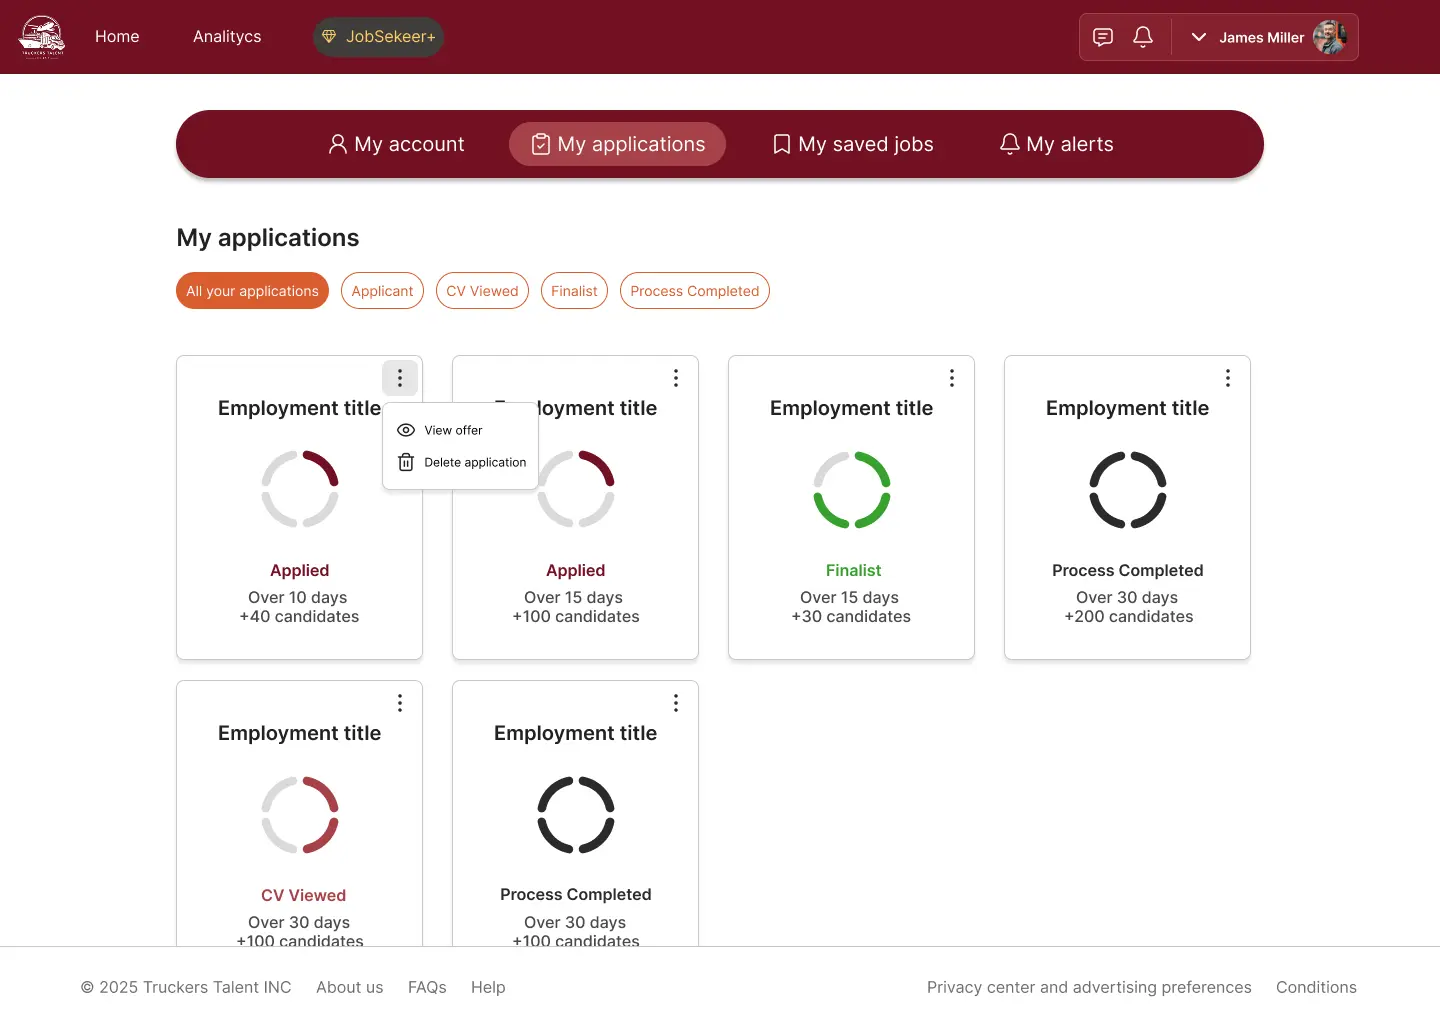Click James Miller's profile avatar
Screen dimensions: 1440x1024
coord(1330,37)
